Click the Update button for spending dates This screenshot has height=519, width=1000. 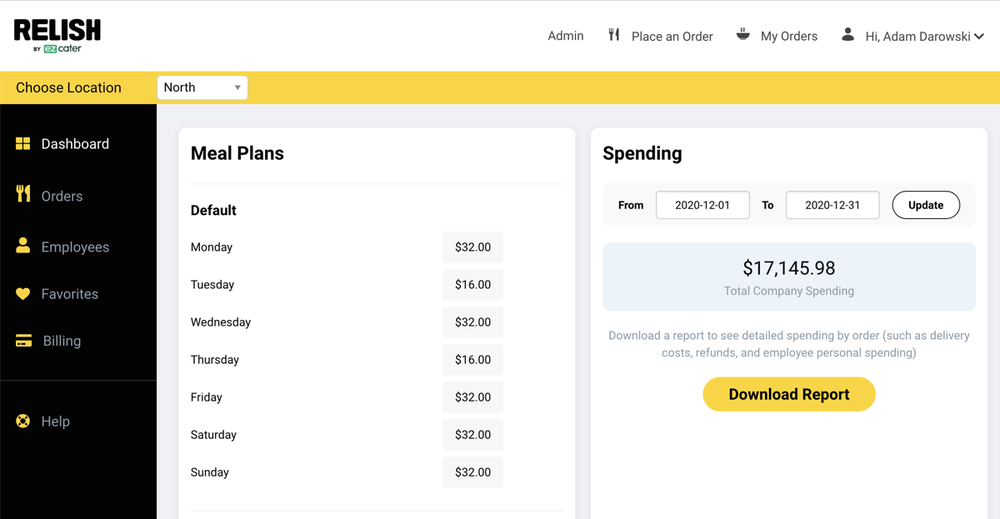tap(925, 205)
